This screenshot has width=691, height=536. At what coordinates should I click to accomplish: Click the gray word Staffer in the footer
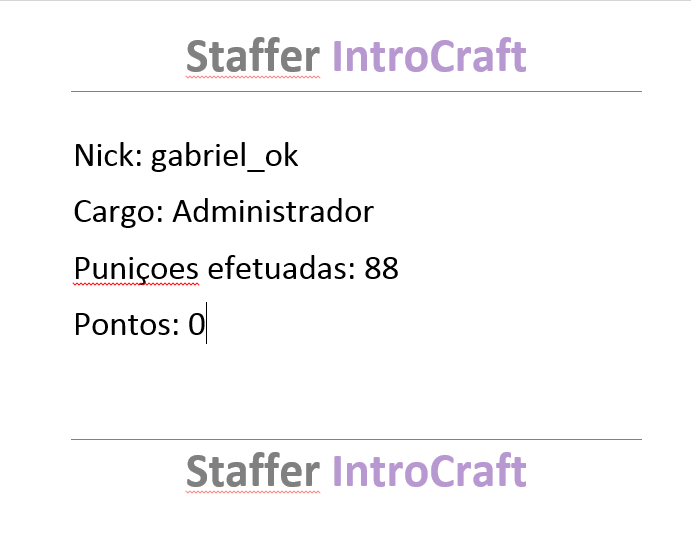coord(253,471)
